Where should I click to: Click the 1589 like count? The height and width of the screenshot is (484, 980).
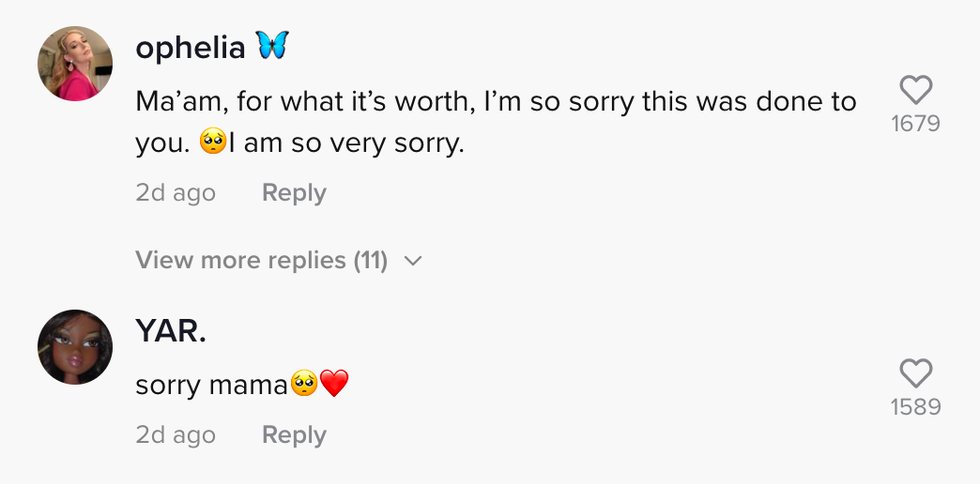coord(915,408)
